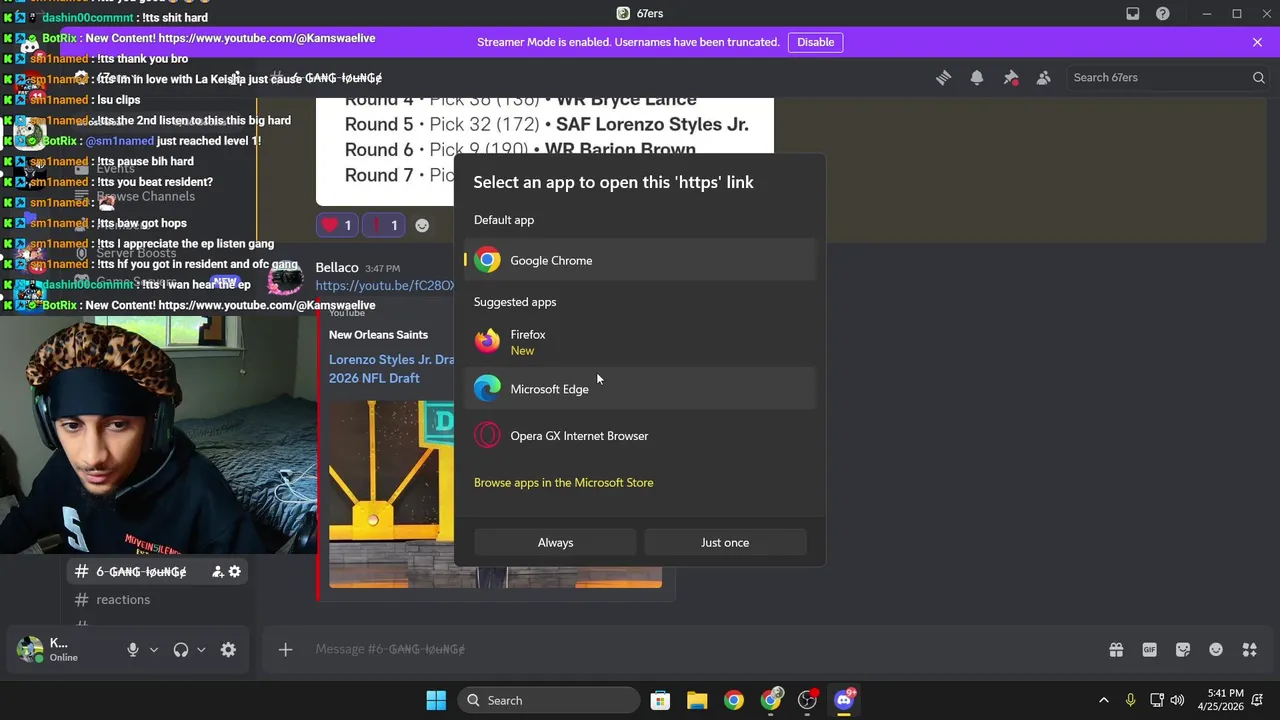Screen dimensions: 1280x720
Task: Click the exclamation reaction with count 1
Action: (x=384, y=225)
